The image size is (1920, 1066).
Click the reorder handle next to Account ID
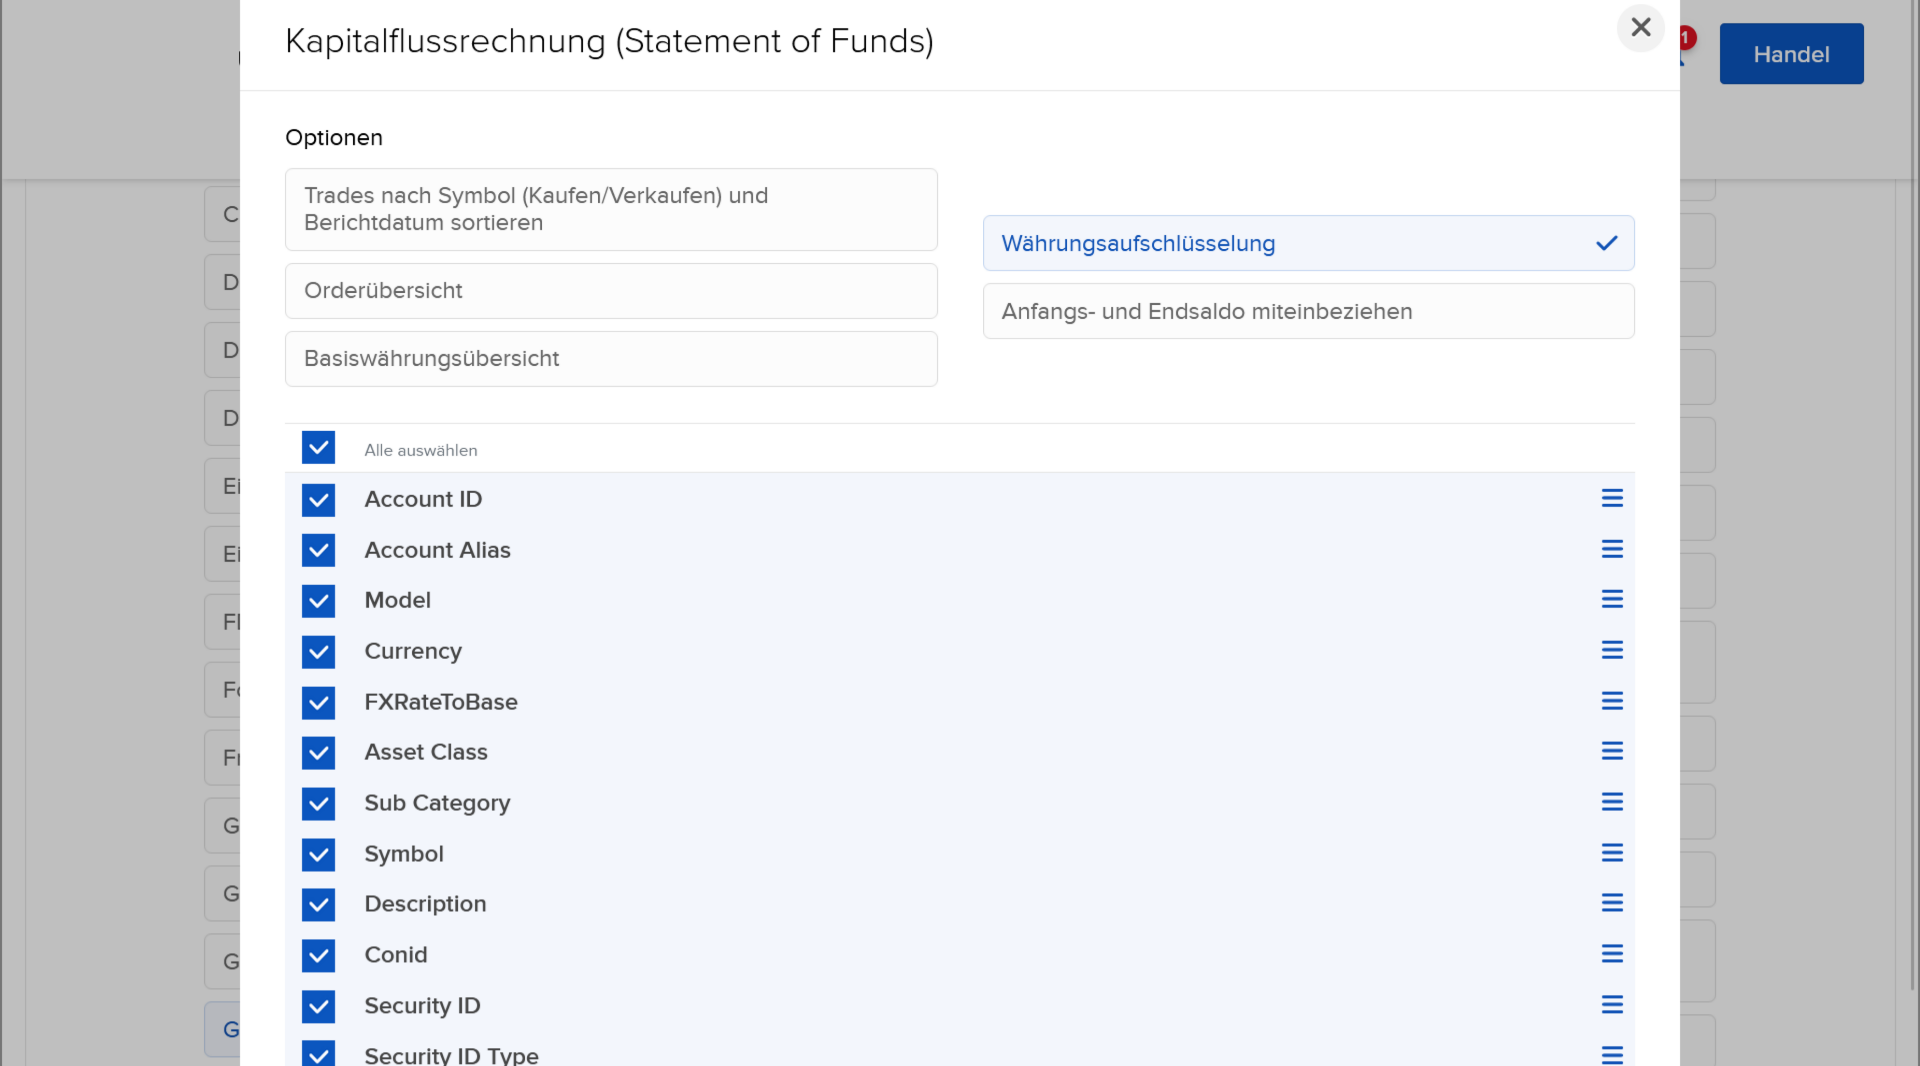tap(1613, 498)
